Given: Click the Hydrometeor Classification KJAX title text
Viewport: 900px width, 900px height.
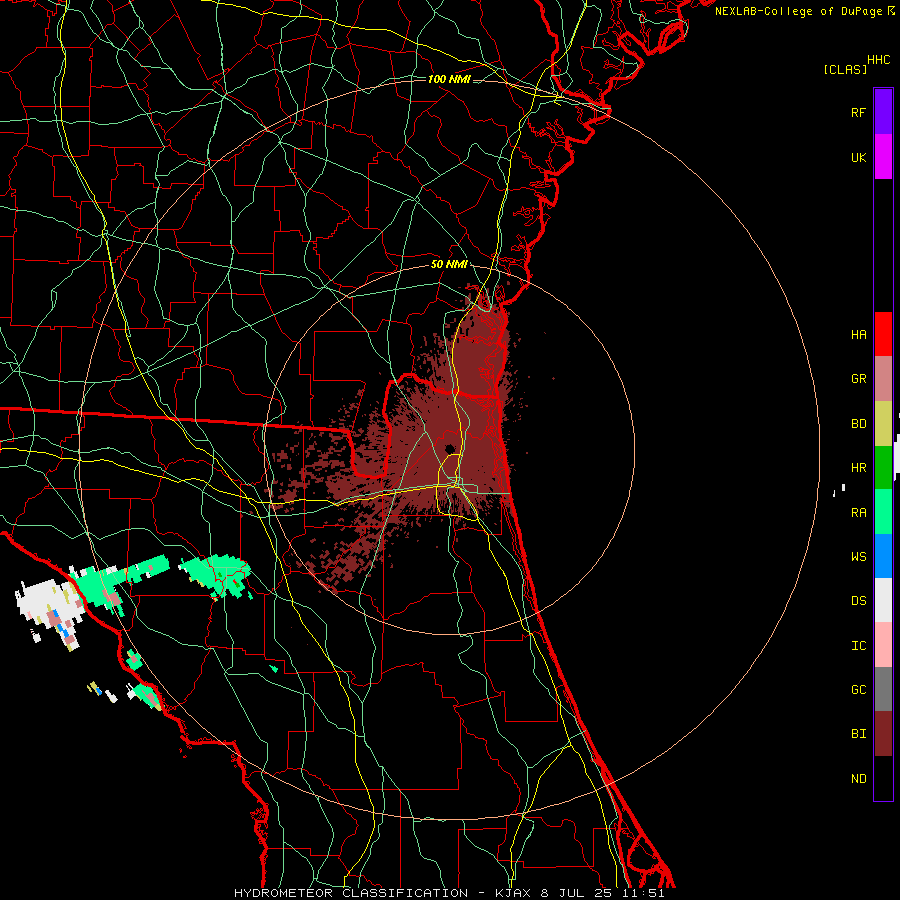Looking at the screenshot, I should (449, 893).
